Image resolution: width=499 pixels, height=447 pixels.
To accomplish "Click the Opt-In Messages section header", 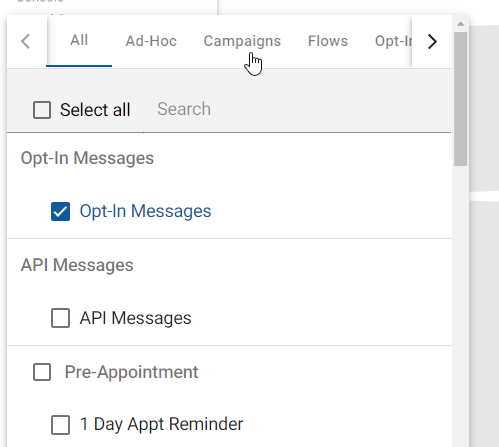I will (x=87, y=158).
